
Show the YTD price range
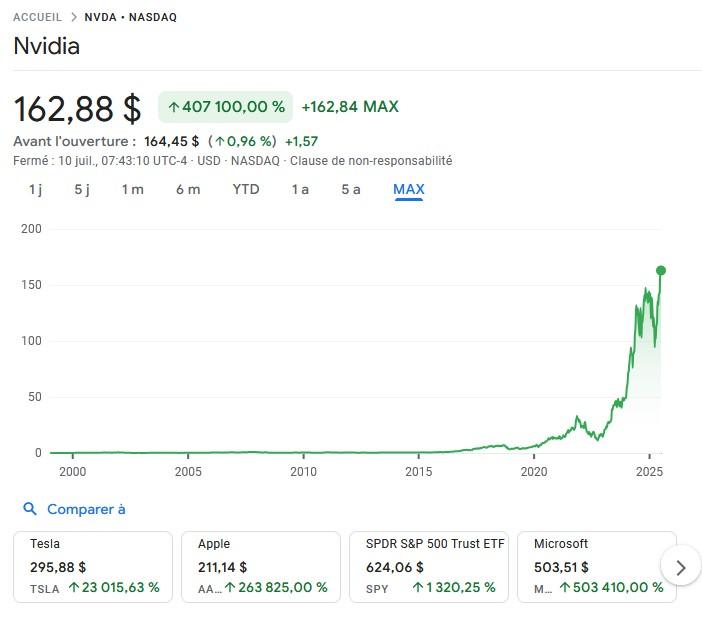246,189
